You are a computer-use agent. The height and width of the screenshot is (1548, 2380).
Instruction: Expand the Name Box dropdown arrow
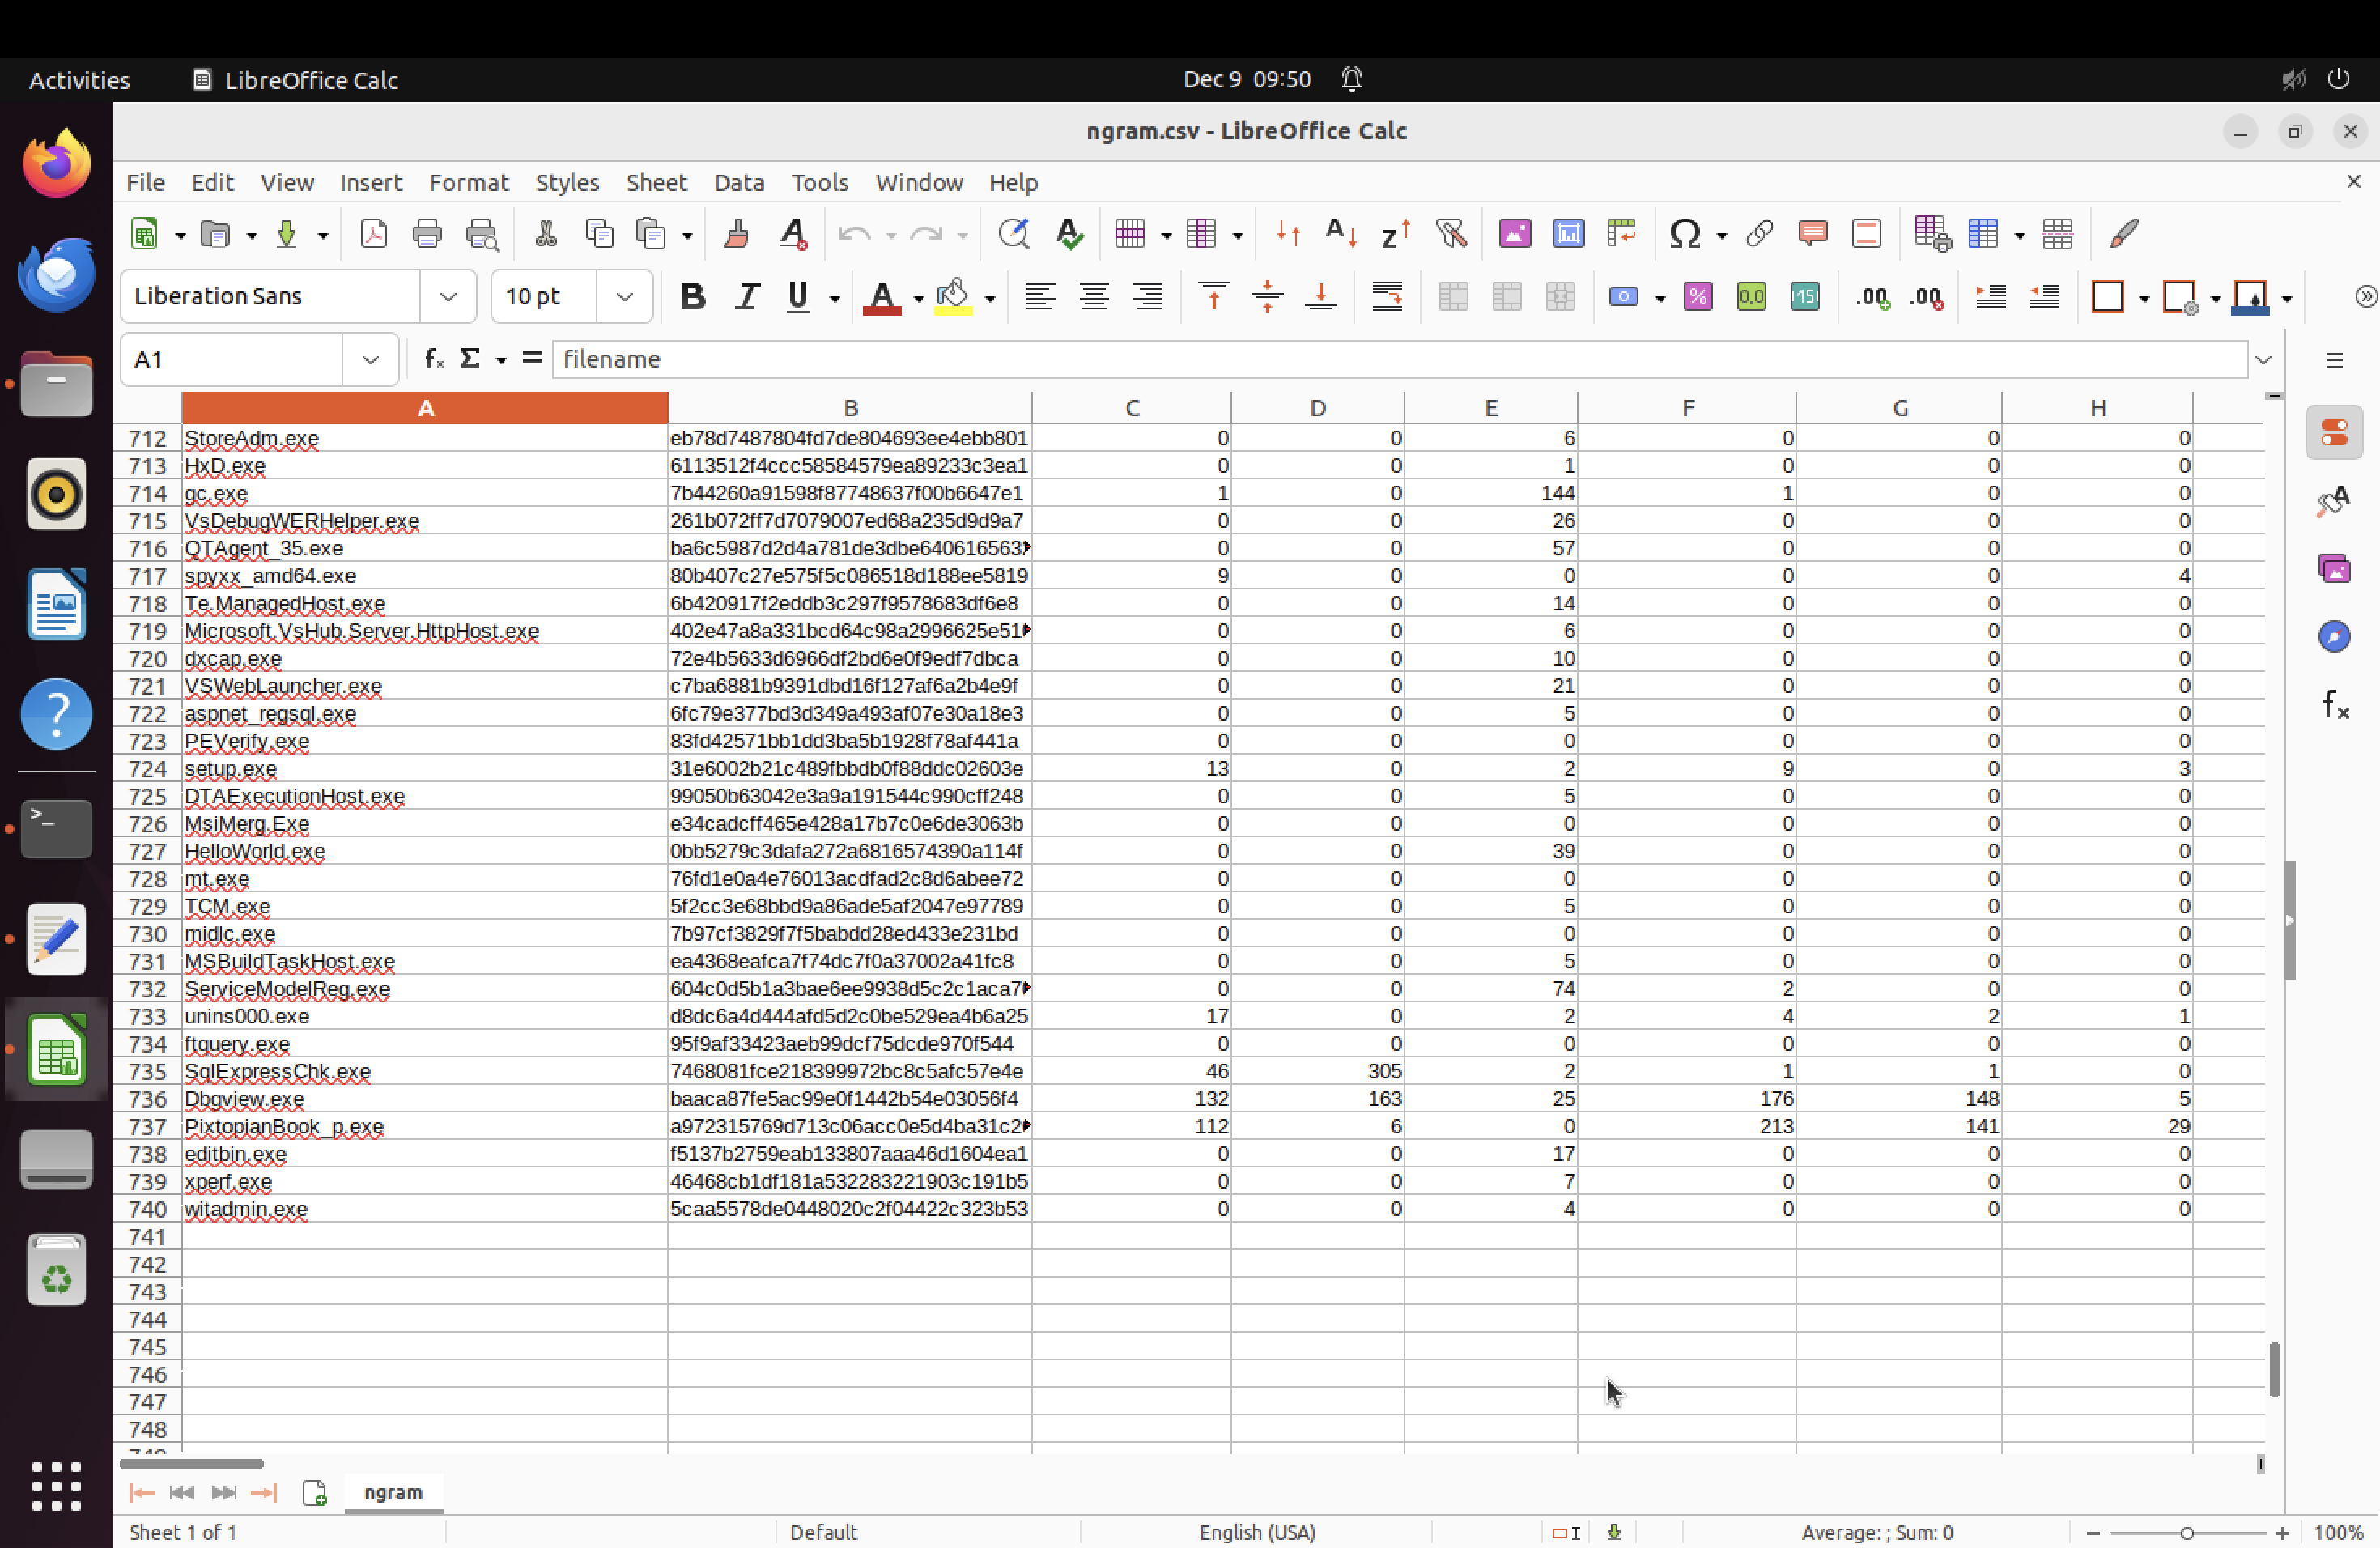370,360
